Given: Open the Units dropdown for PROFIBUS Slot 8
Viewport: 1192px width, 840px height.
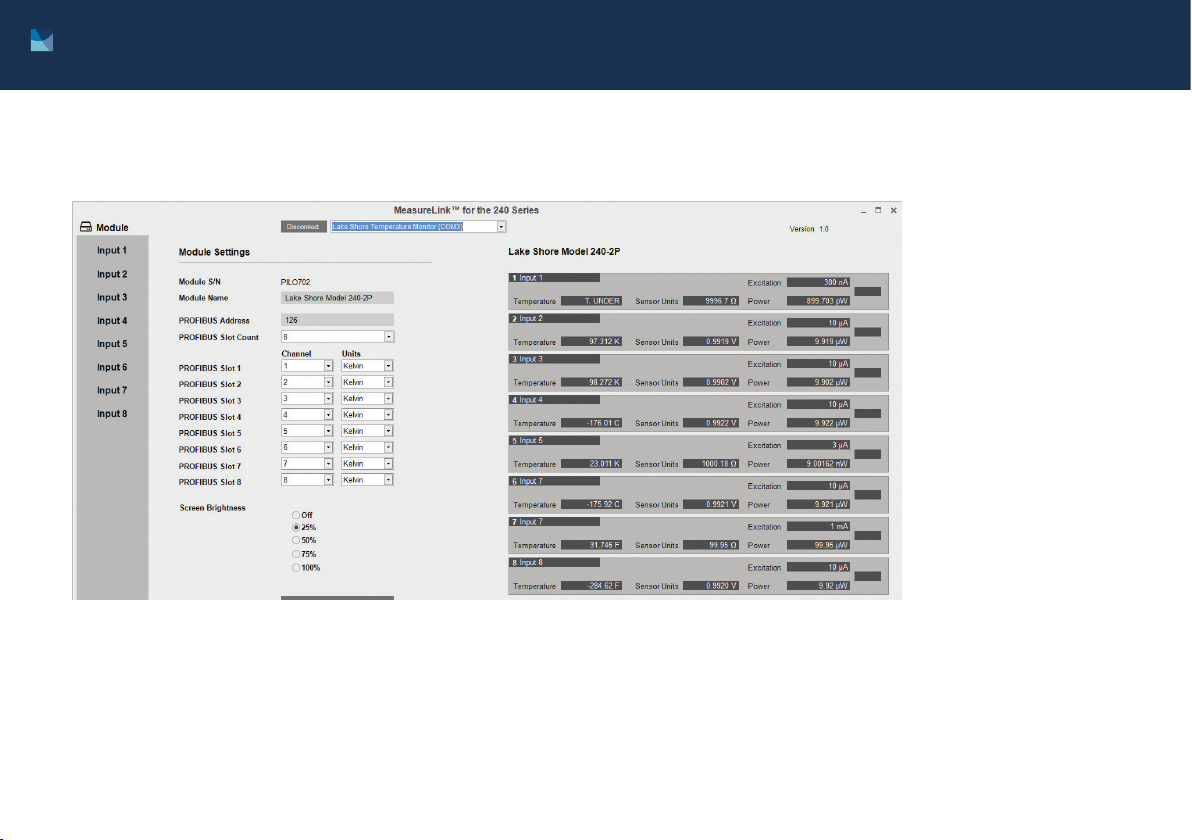Looking at the screenshot, I should [388, 480].
